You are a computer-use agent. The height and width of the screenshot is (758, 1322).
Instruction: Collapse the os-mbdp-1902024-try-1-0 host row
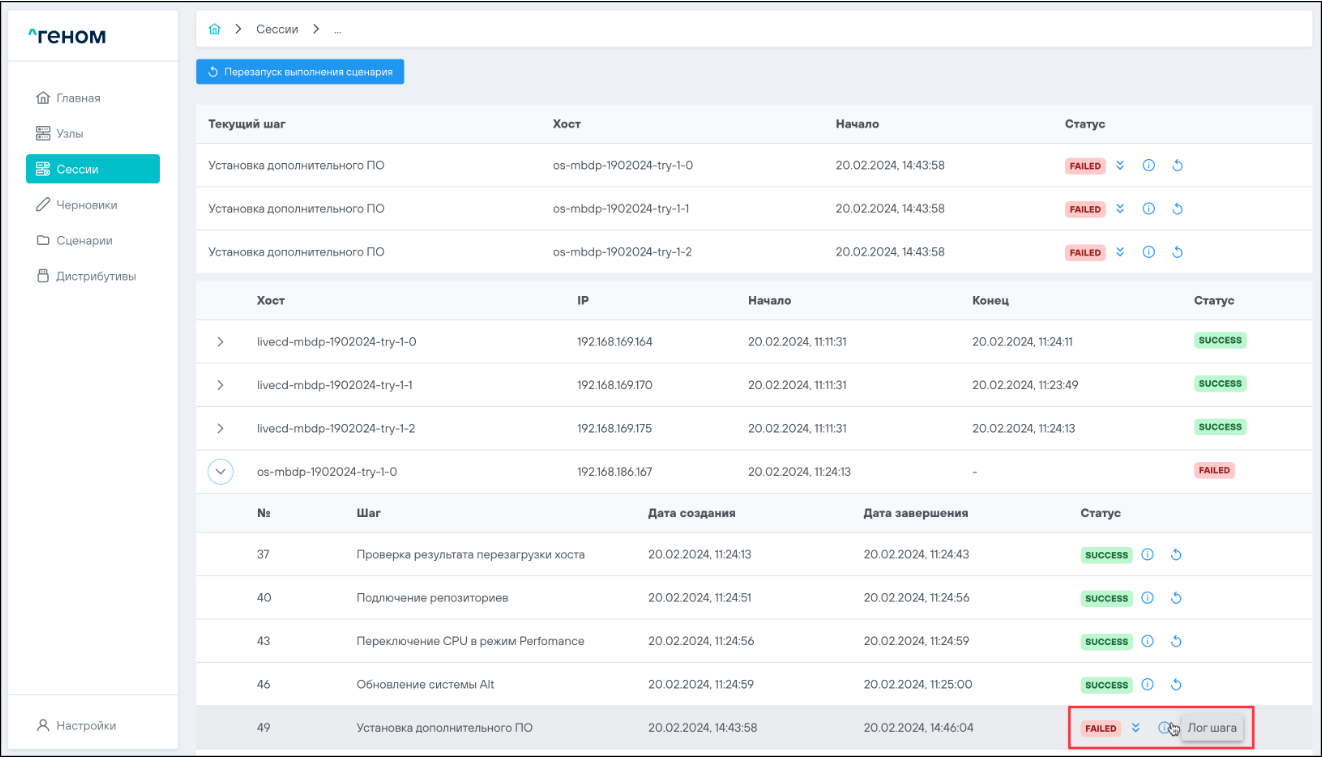(x=220, y=472)
